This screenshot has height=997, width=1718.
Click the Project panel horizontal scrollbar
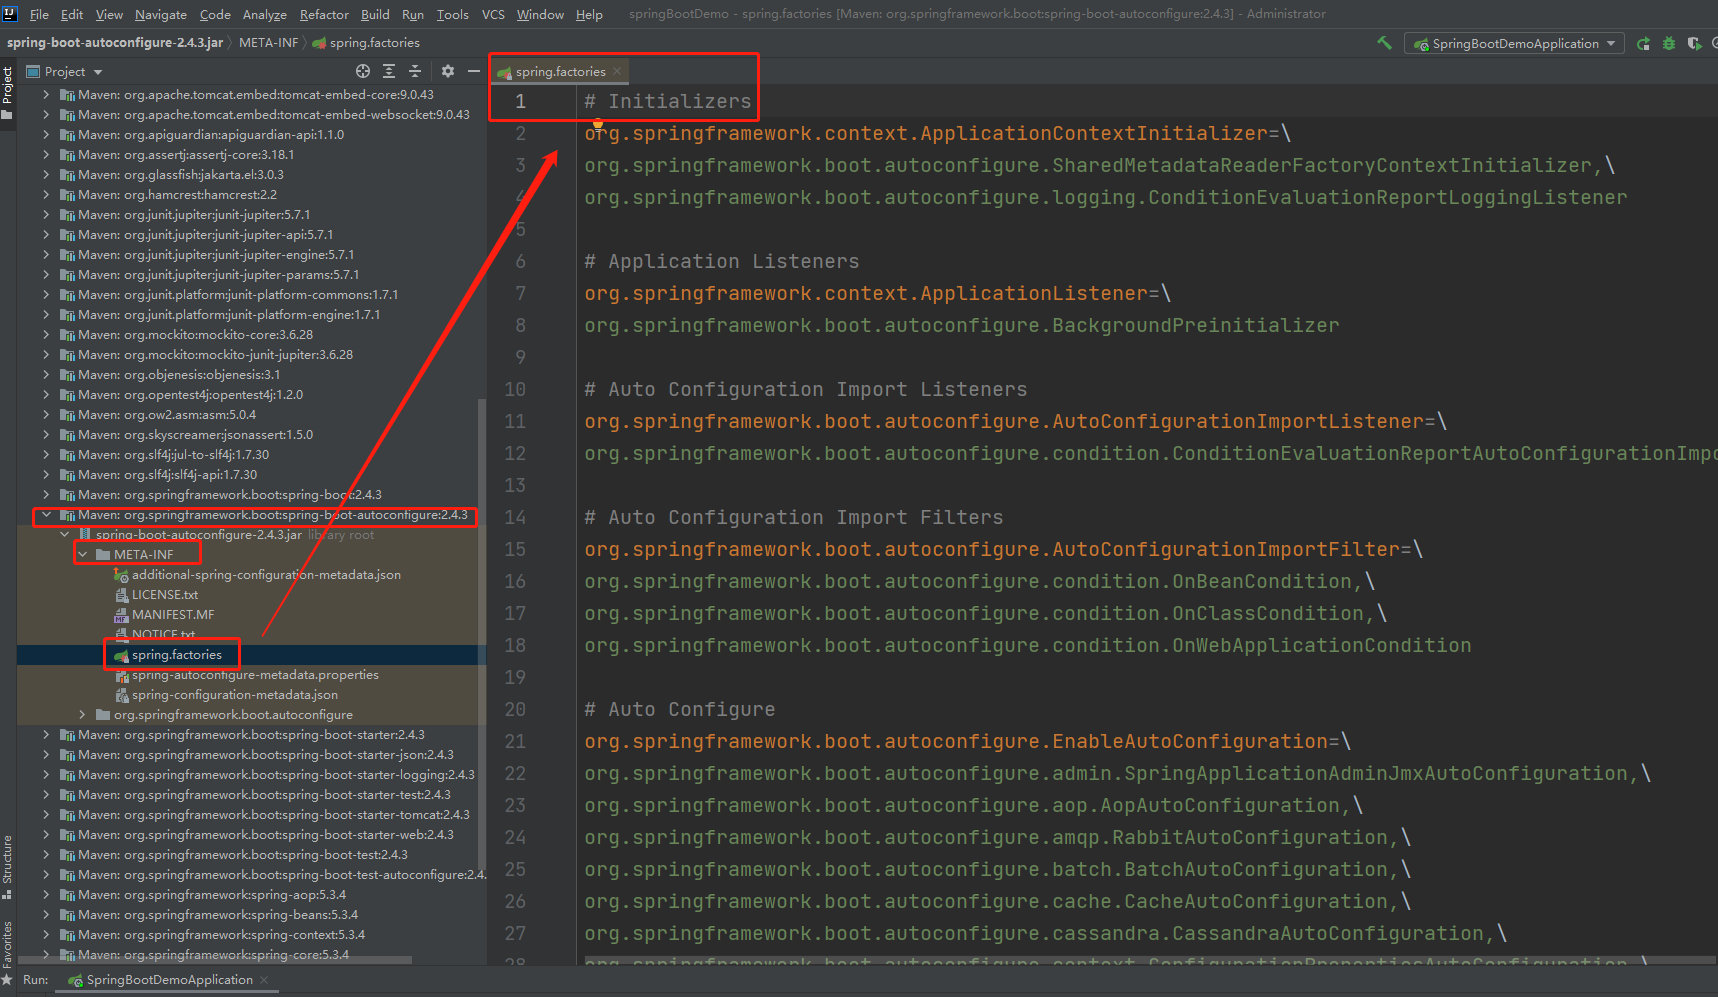[x=215, y=961]
